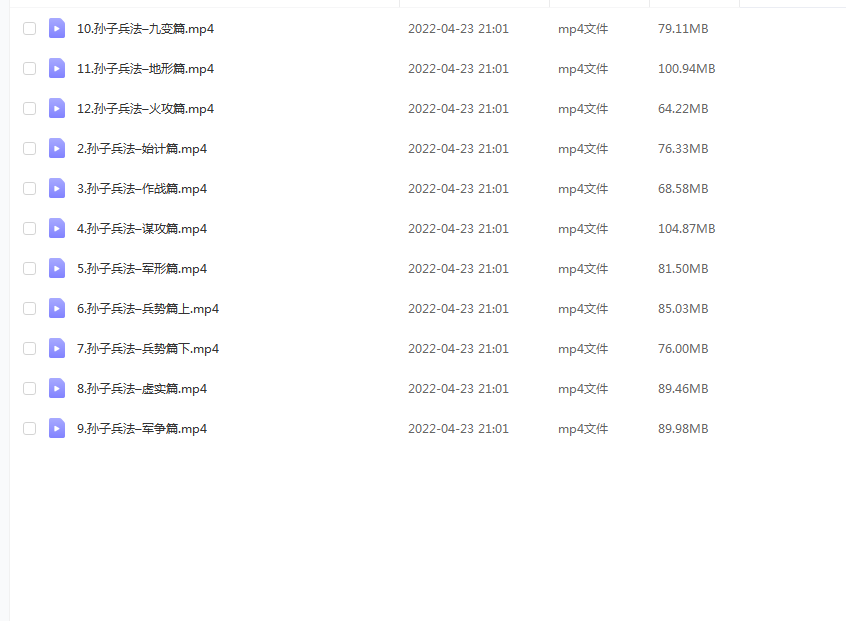Viewport: 846px width, 621px height.
Task: Click the 104.87MB size cell
Action: tap(686, 229)
